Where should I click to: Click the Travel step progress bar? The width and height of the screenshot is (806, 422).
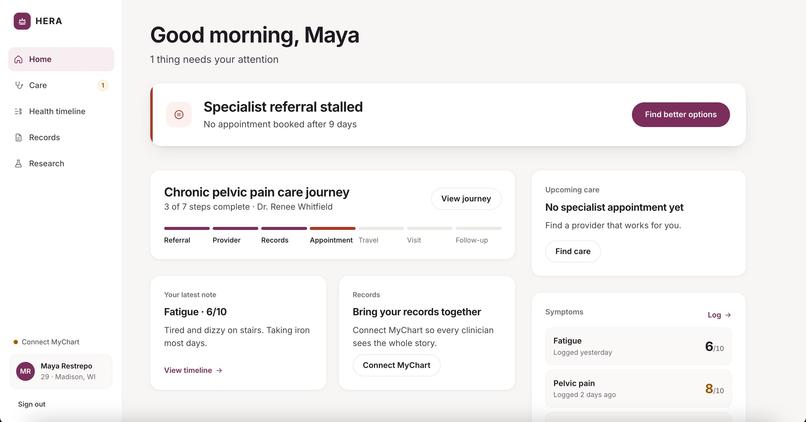pos(381,228)
